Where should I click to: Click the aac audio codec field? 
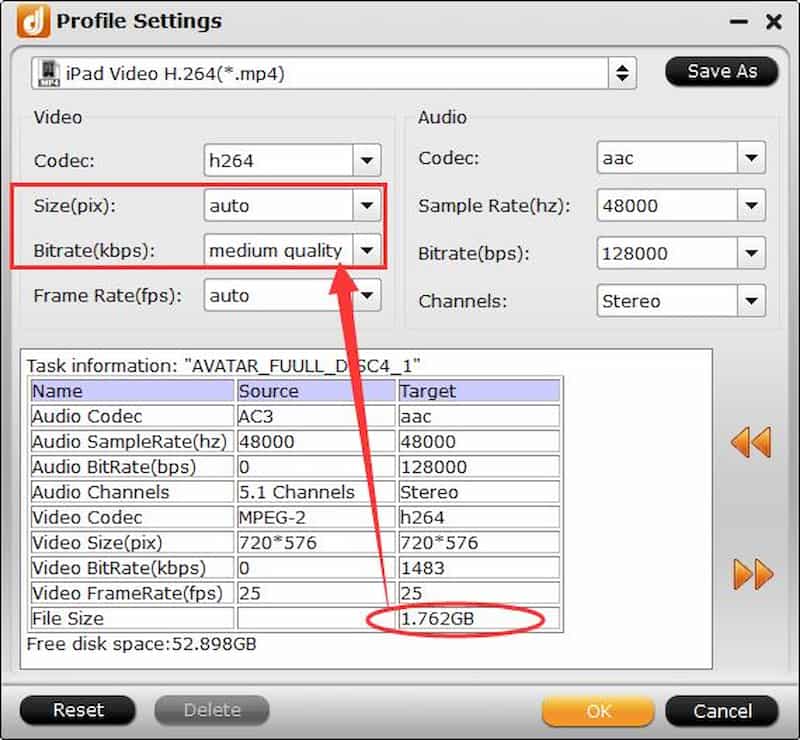(x=667, y=158)
